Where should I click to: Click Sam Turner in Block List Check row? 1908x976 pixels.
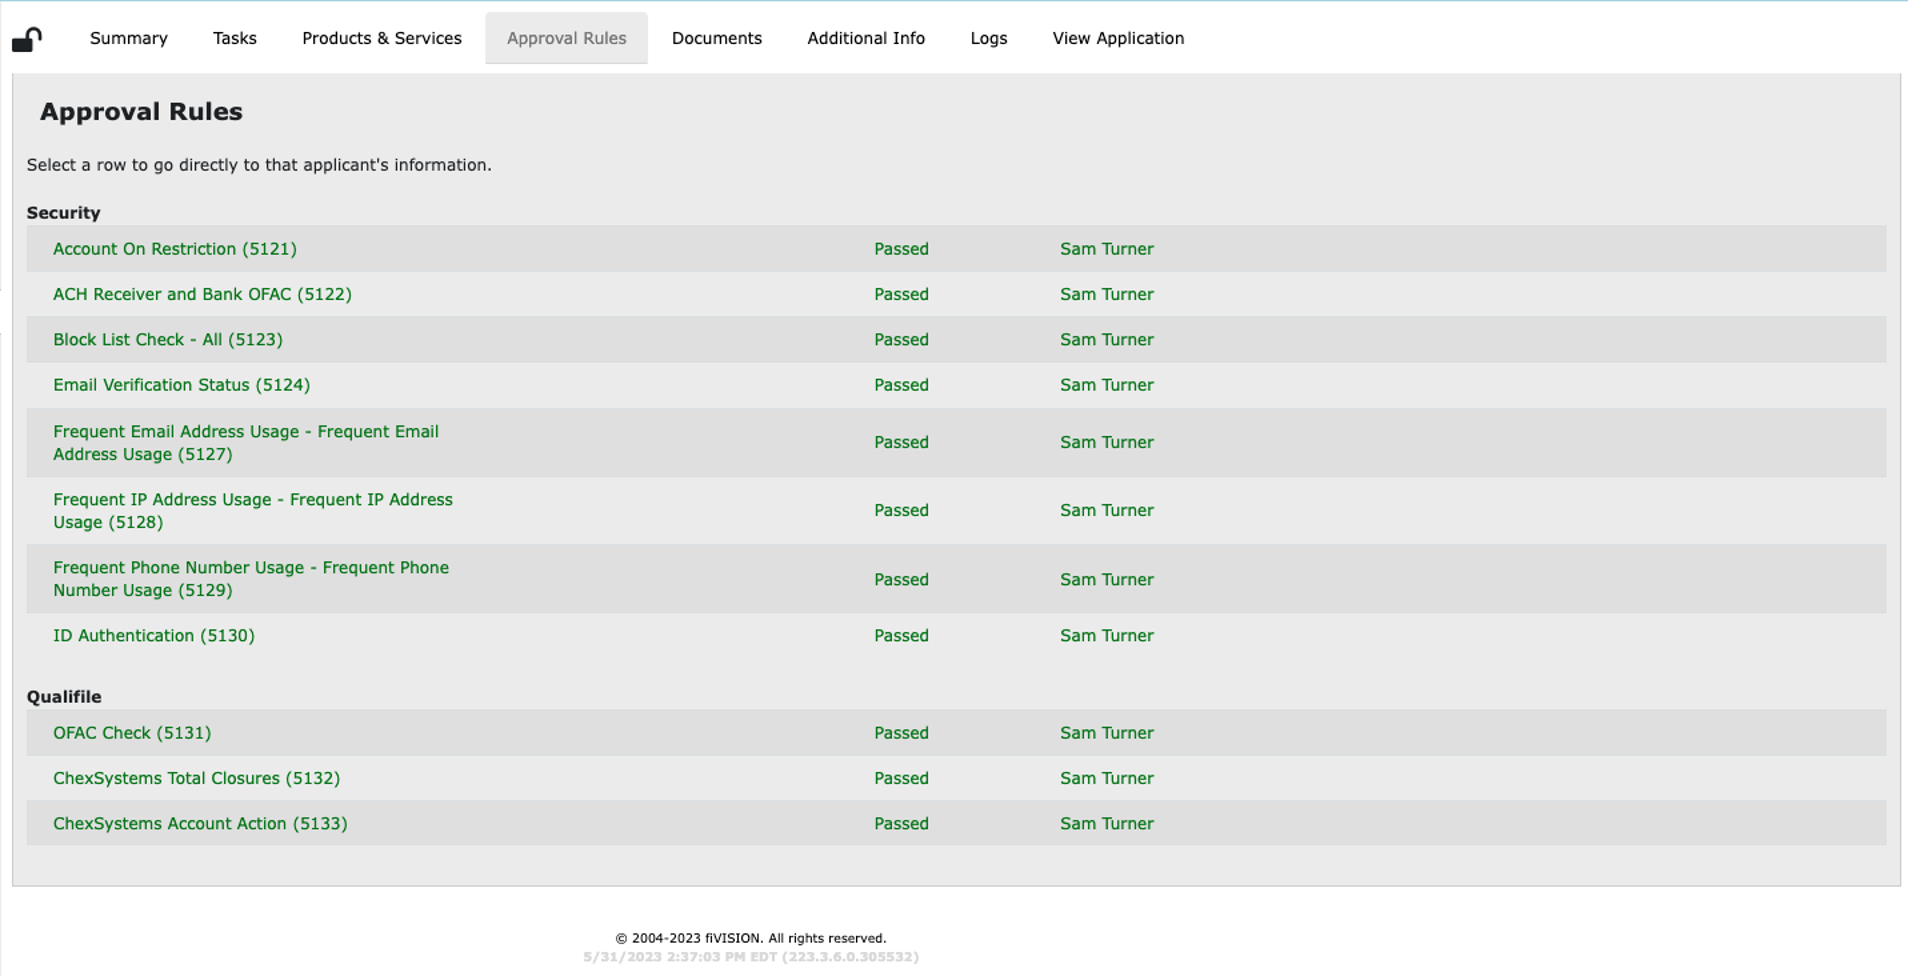point(1107,340)
